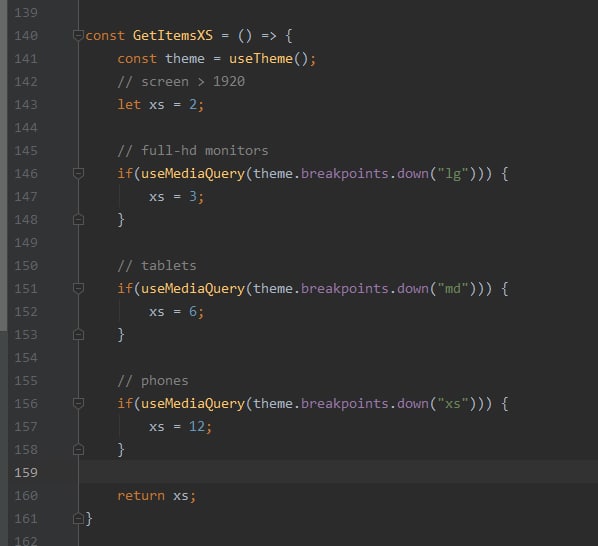The width and height of the screenshot is (598, 546).
Task: Click the comment "// tablets"
Action: (157, 266)
